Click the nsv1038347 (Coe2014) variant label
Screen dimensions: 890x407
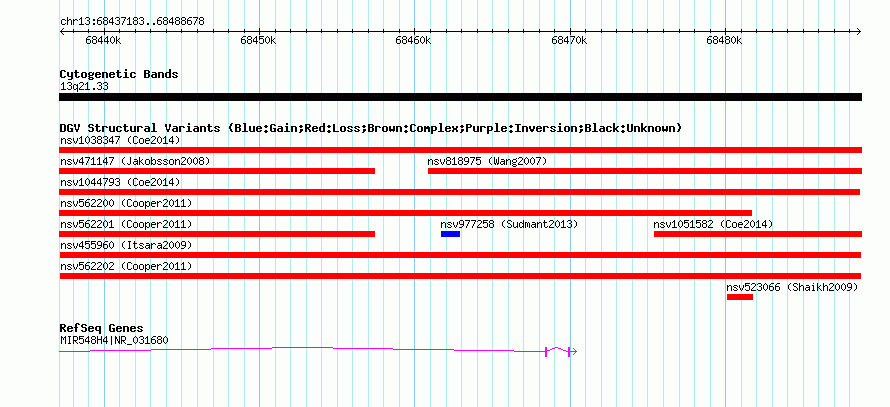[x=120, y=140]
